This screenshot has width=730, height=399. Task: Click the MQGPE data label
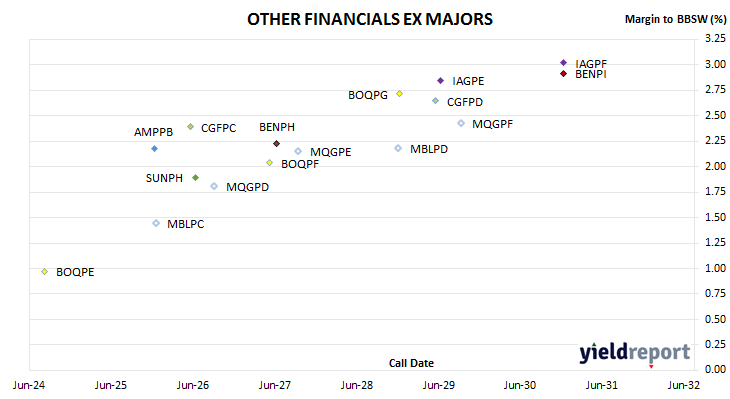point(331,152)
